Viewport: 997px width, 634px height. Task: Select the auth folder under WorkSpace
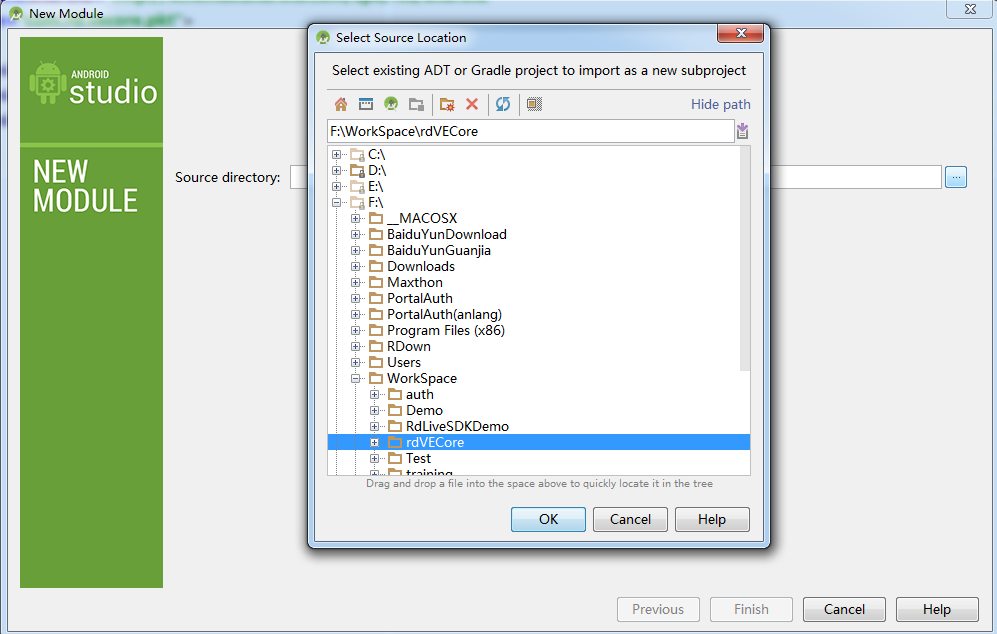[420, 395]
